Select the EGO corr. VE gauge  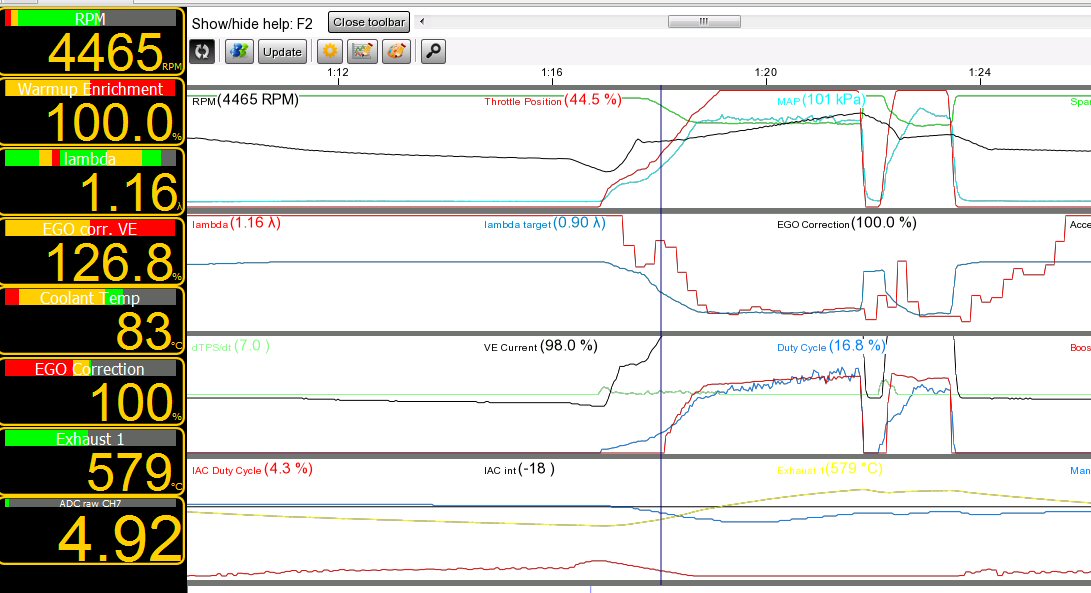tap(92, 251)
